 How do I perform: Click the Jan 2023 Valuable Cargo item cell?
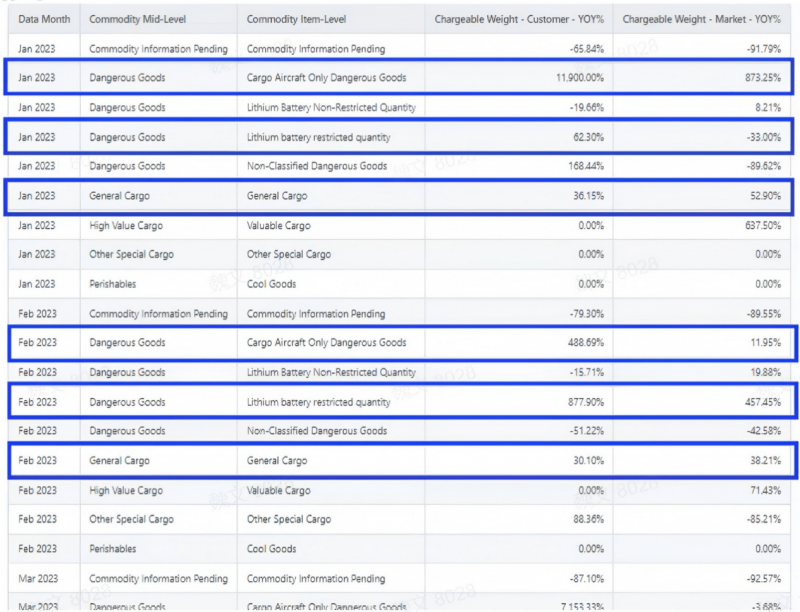coord(278,226)
